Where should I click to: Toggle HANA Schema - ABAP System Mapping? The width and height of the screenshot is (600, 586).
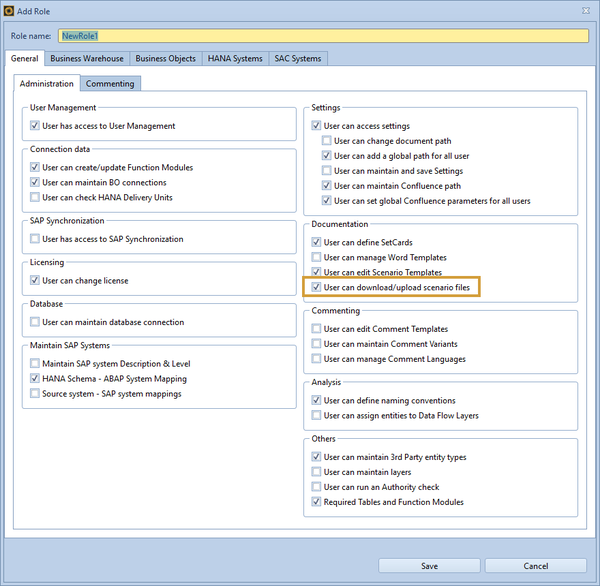point(36,379)
